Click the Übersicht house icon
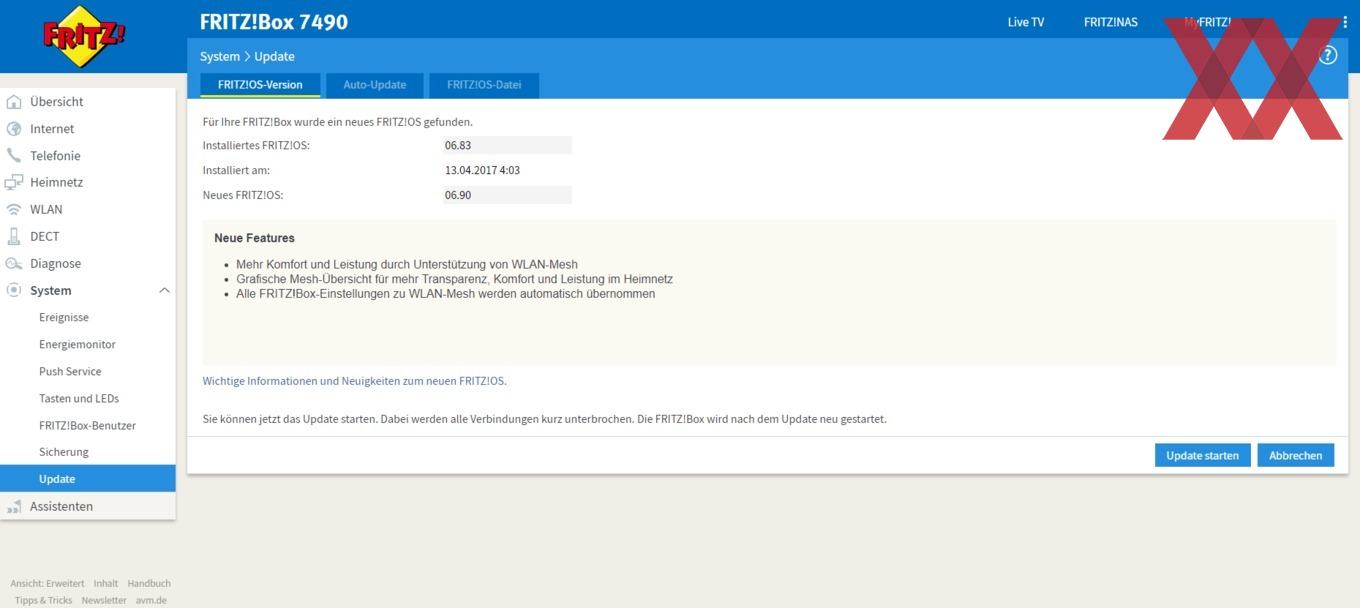 click(14, 102)
